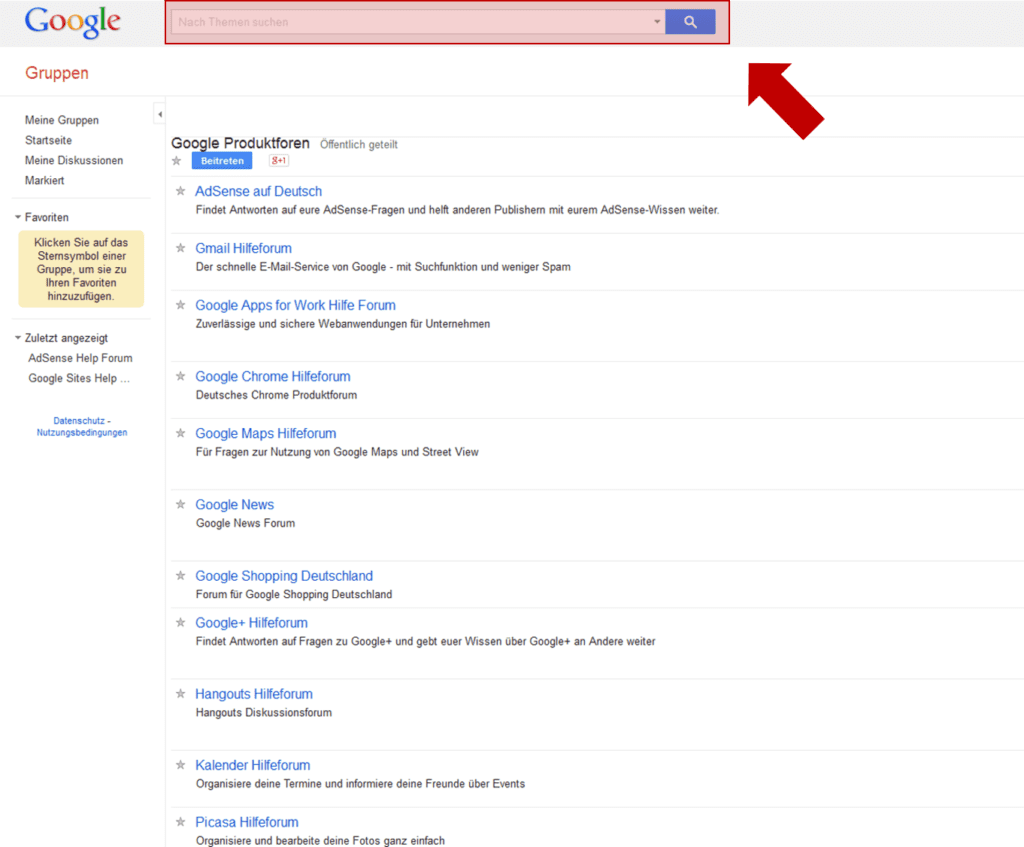Click the Google logo

coord(72,22)
